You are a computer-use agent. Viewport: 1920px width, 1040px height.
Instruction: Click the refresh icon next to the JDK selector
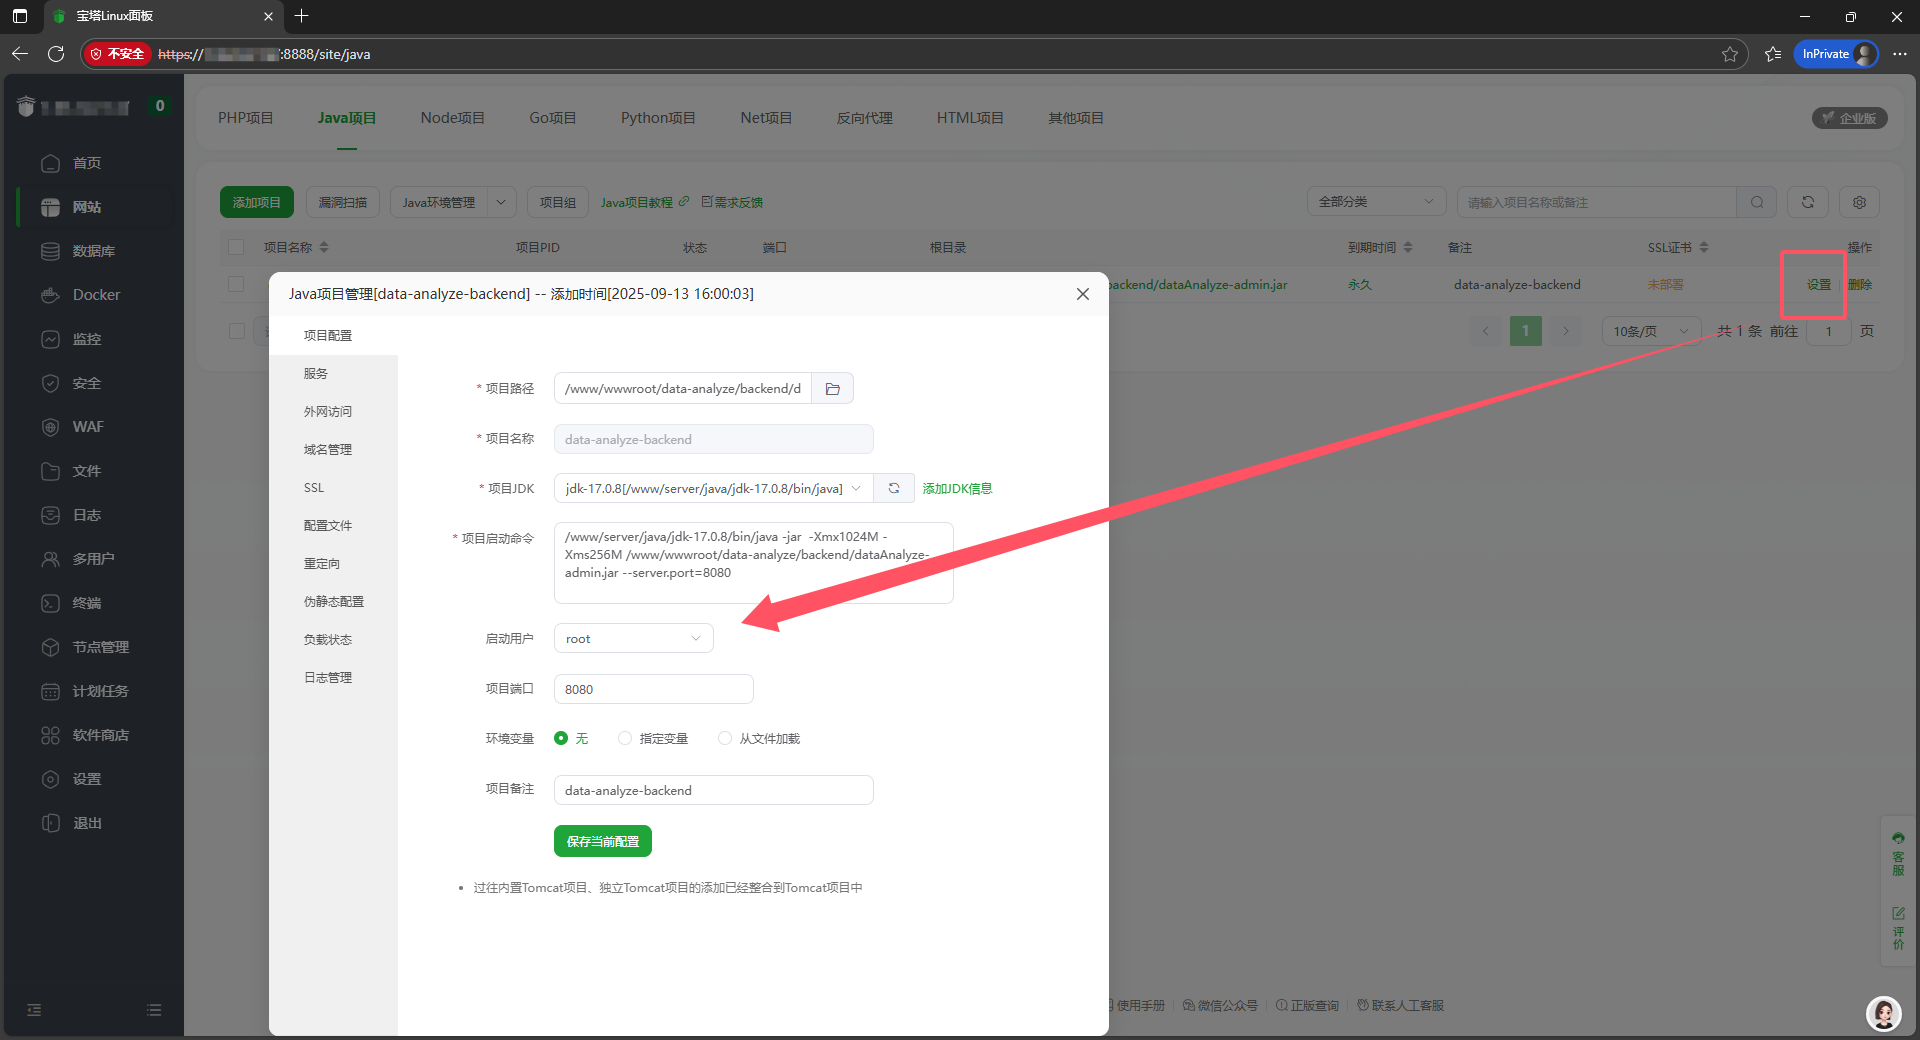[893, 488]
